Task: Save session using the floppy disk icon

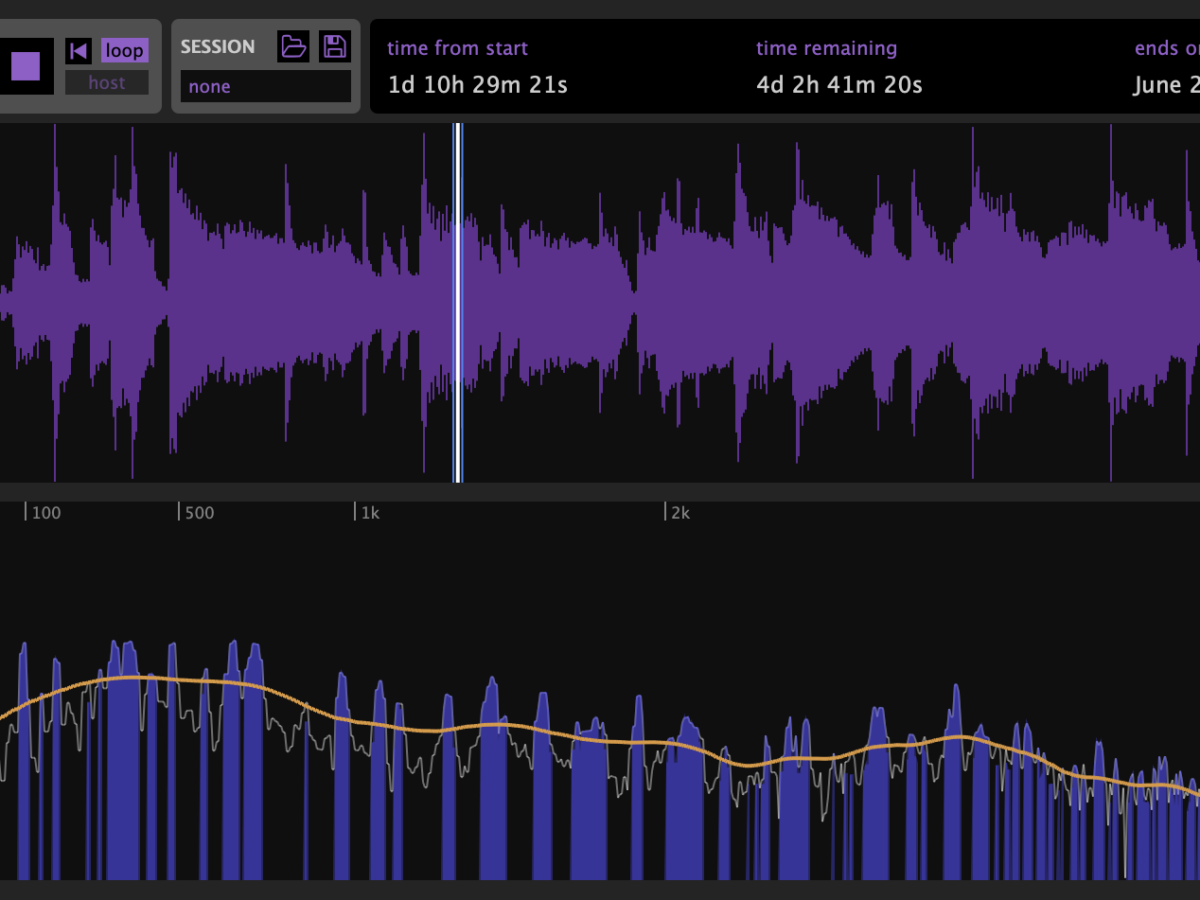Action: point(334,46)
